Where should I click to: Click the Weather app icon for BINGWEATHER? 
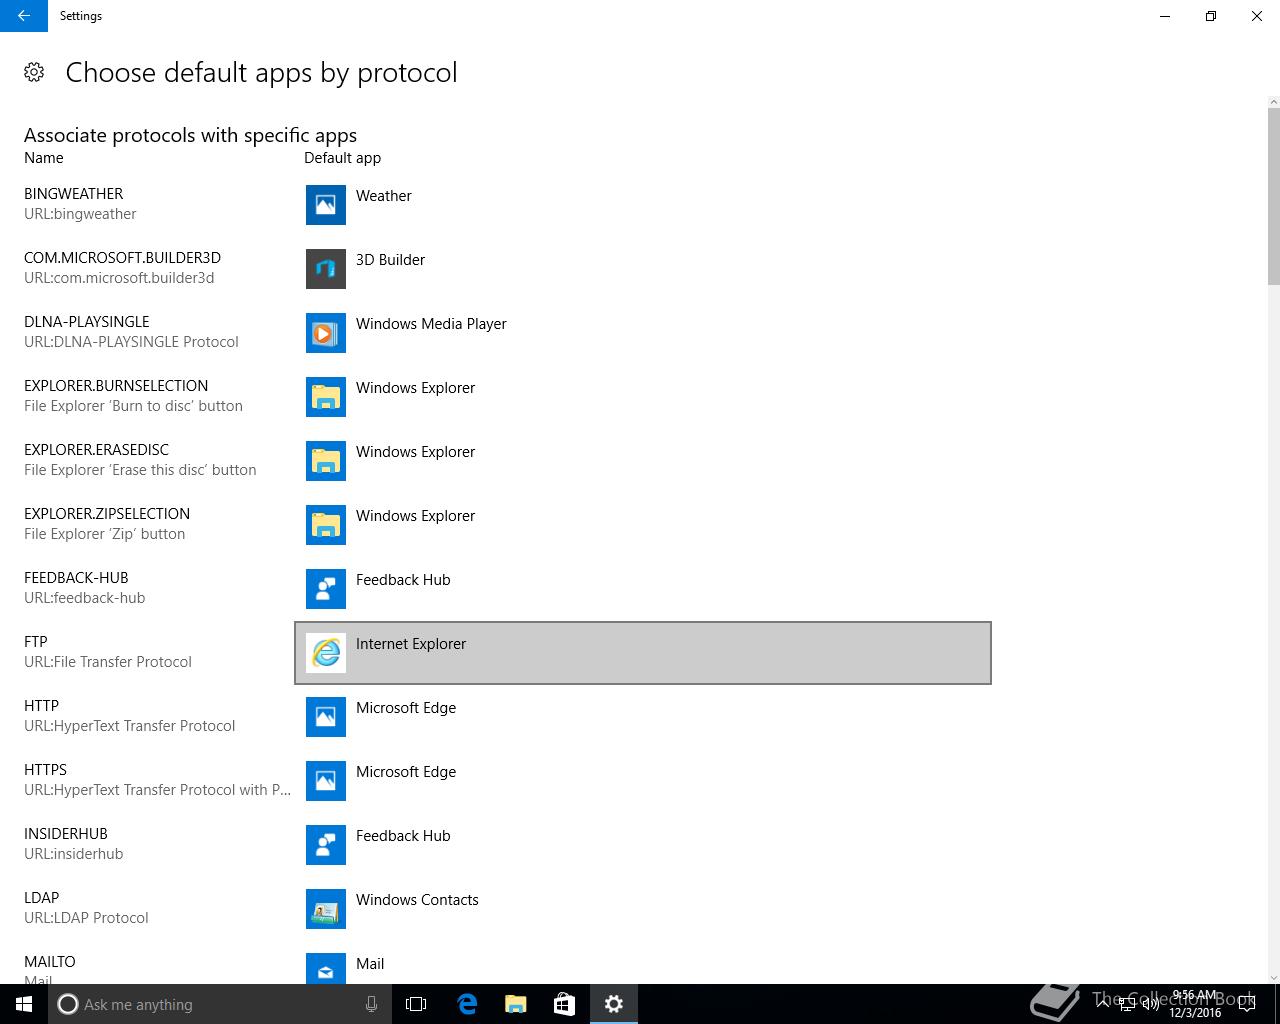[x=326, y=205]
